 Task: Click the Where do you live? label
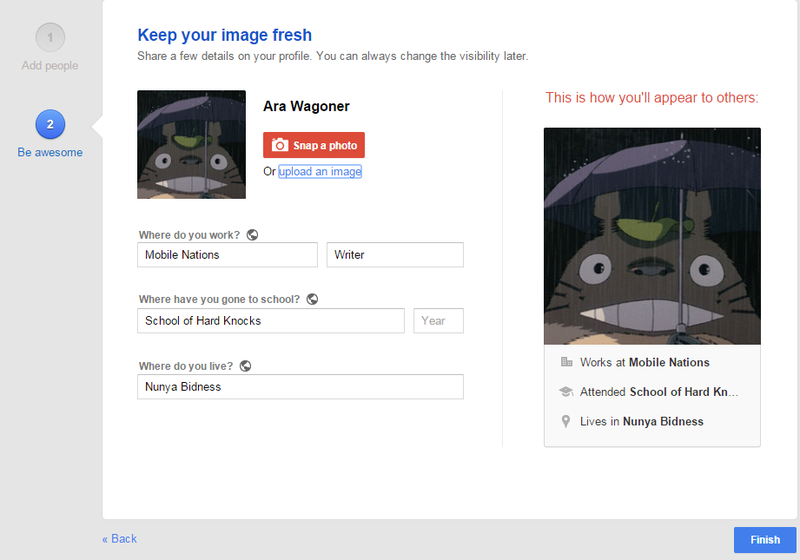pyautogui.click(x=185, y=366)
